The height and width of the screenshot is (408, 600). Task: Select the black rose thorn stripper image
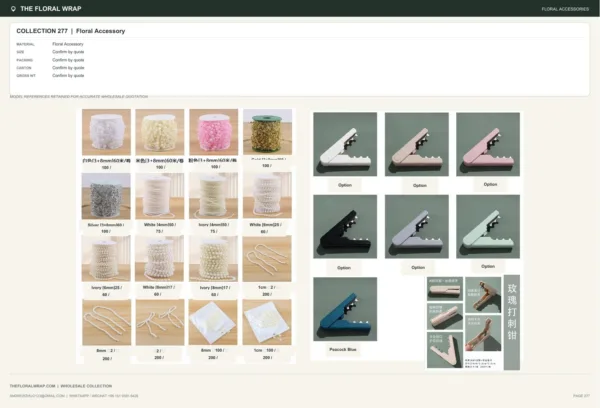point(345,227)
